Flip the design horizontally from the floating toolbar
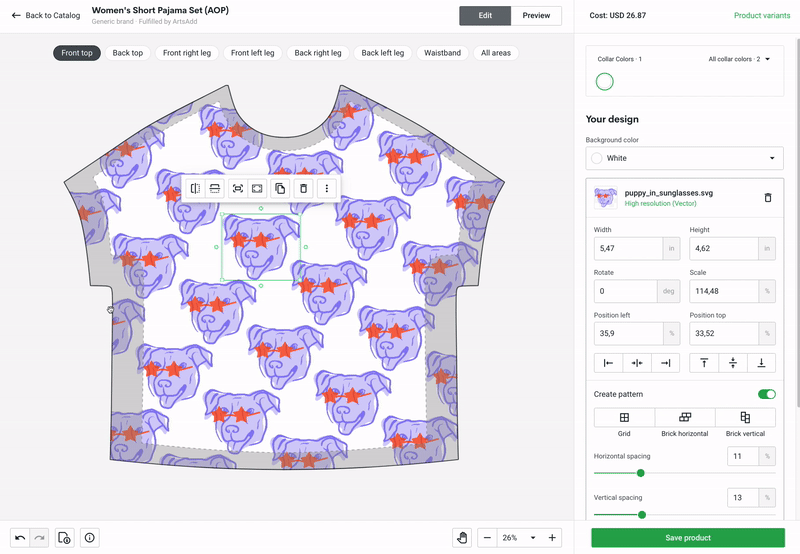The image size is (800, 554). click(195, 189)
